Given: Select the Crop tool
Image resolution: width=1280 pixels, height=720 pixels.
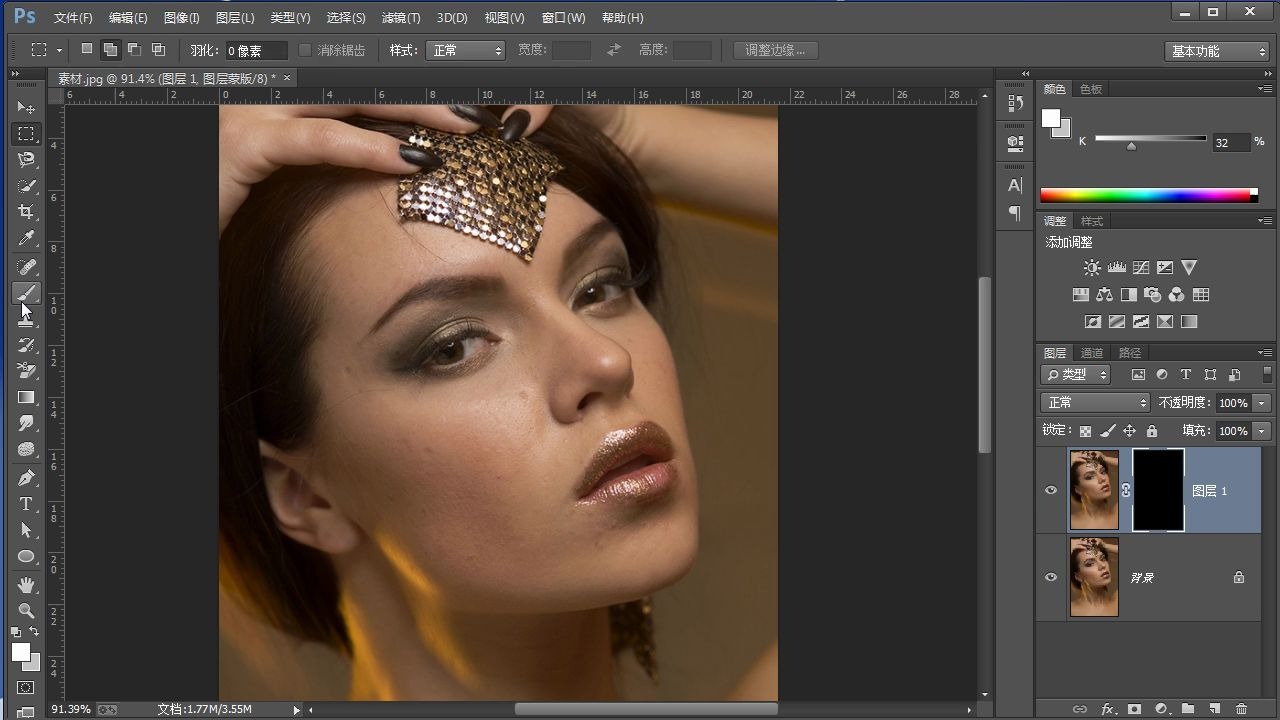Looking at the screenshot, I should [26, 212].
